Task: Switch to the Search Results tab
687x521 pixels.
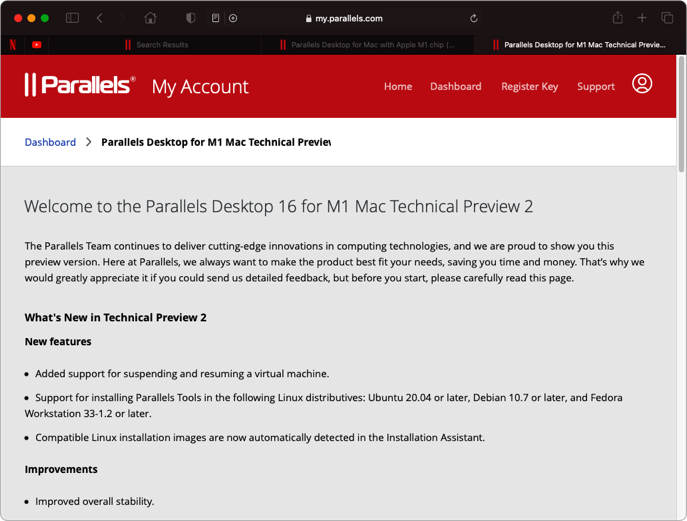Action: point(155,45)
